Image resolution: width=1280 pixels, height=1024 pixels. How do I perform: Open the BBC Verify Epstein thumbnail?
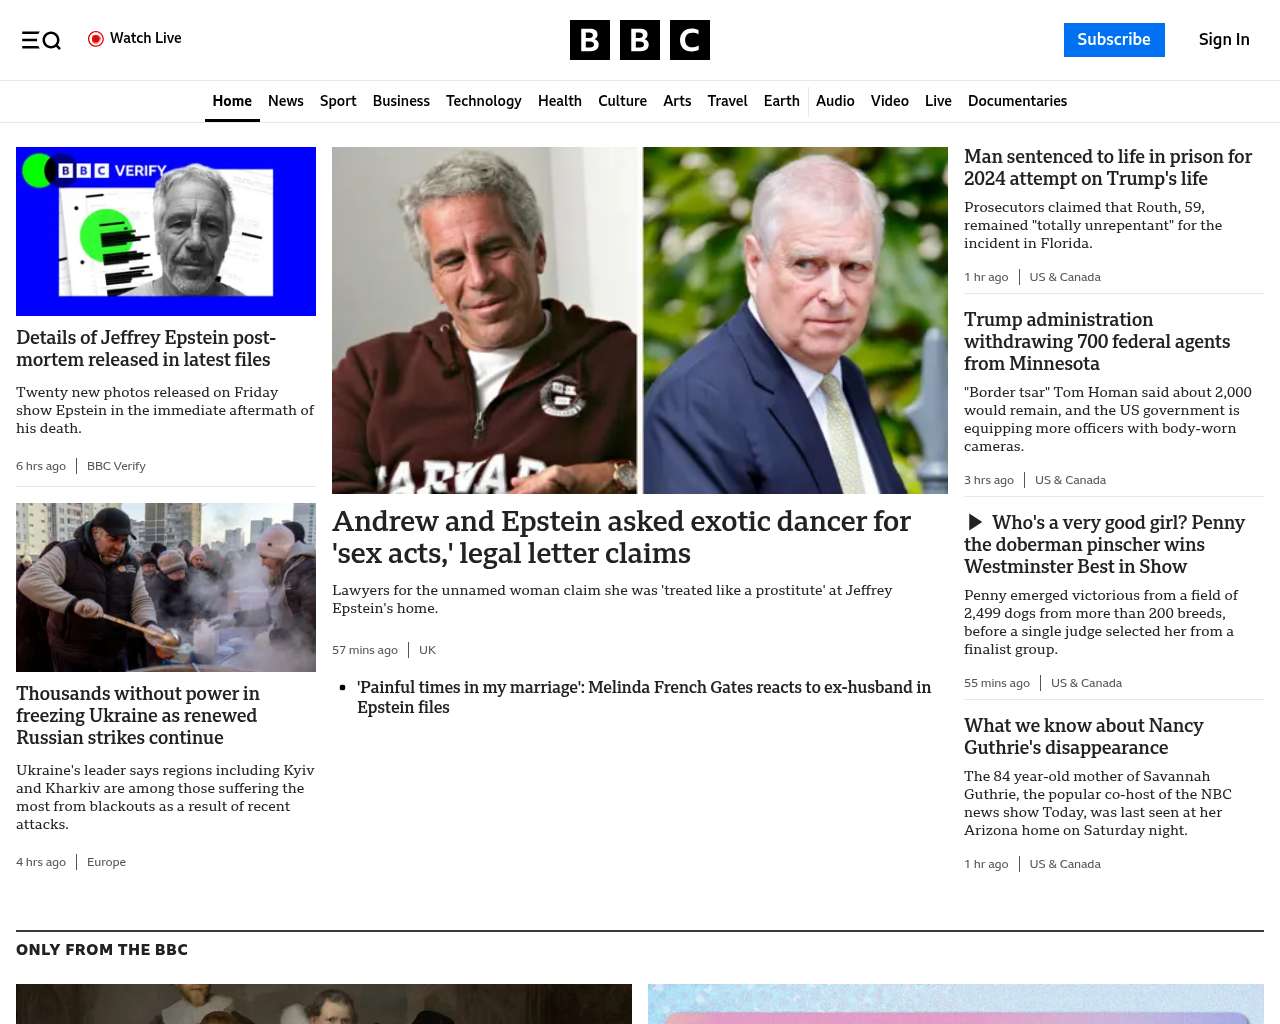pyautogui.click(x=166, y=231)
